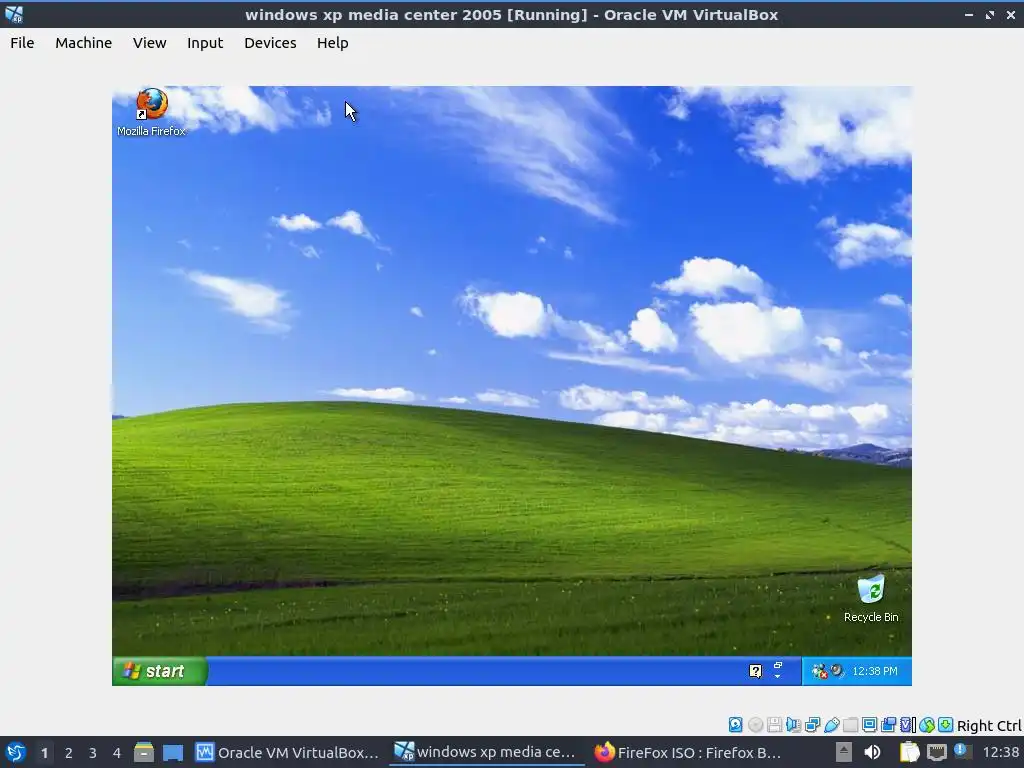The width and height of the screenshot is (1024, 768).
Task: Open the Windows XP start menu
Action: [x=159, y=671]
